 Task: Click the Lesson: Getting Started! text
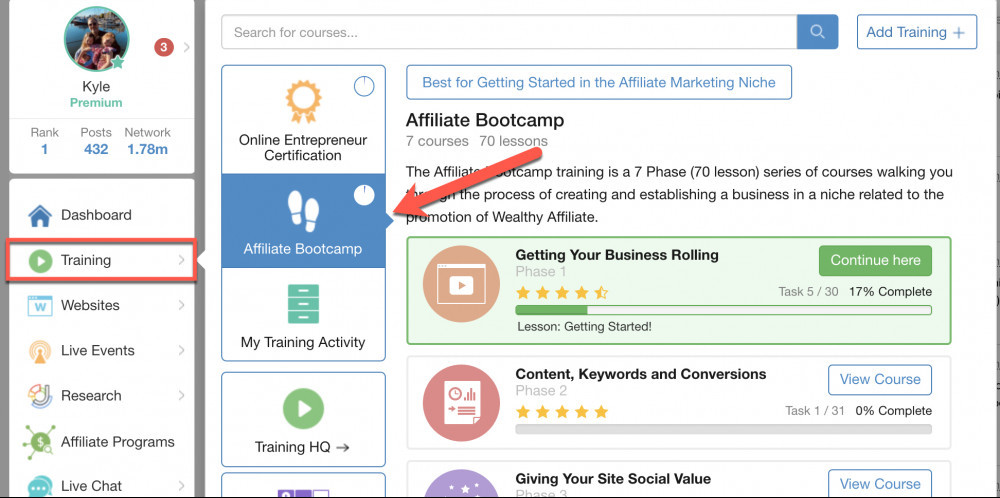click(x=584, y=327)
